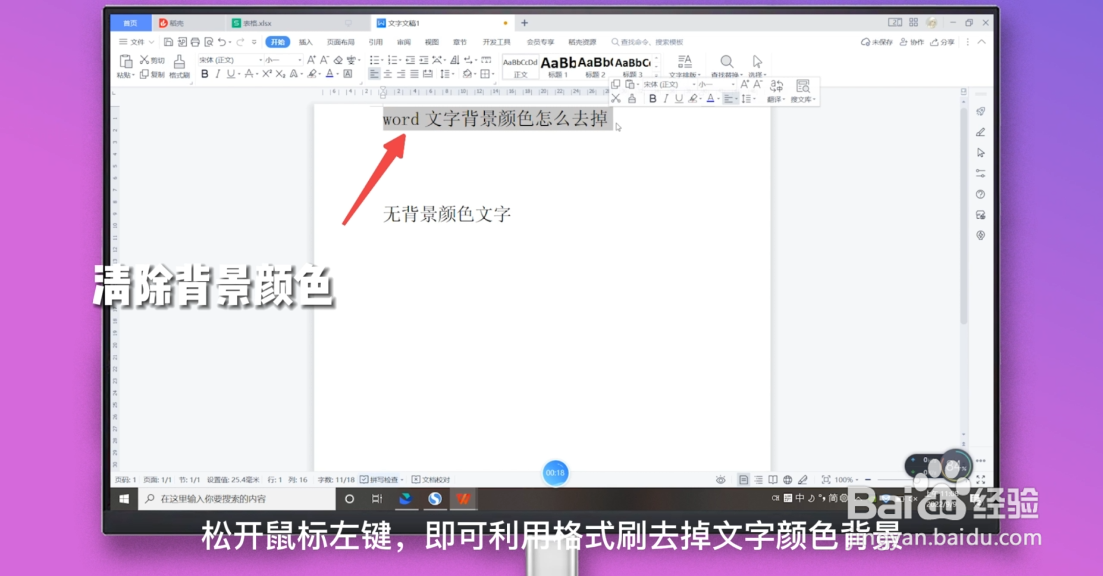This screenshot has width=1103, height=576.
Task: Open Print Preview from quick access bar
Action: [x=209, y=42]
